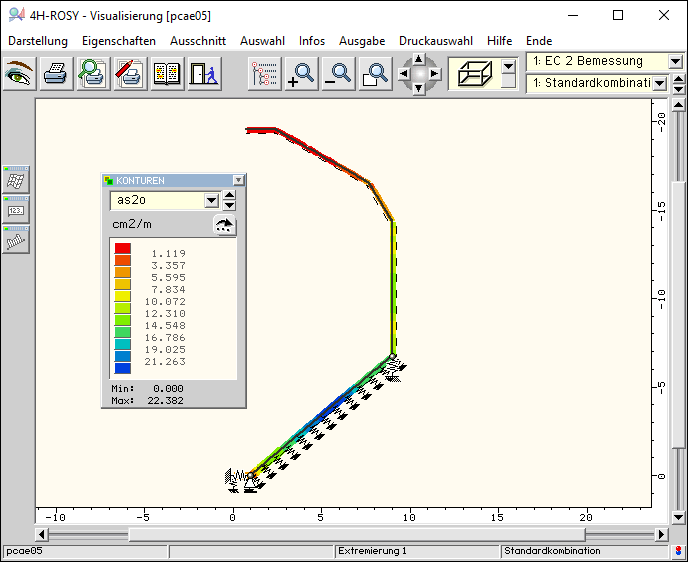Click the eye view settings icon
This screenshot has width=688, height=562.
[19, 74]
